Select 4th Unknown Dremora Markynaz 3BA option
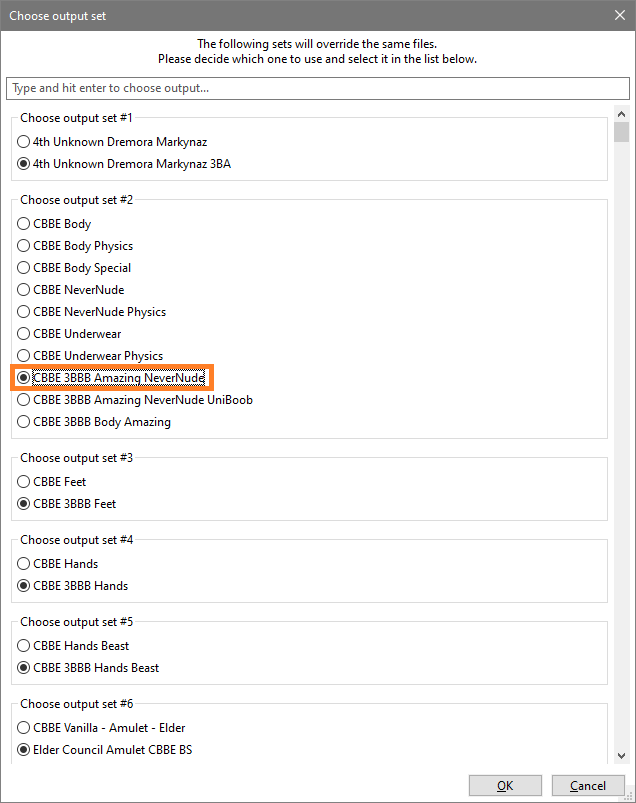The image size is (636, 803). 124,164
